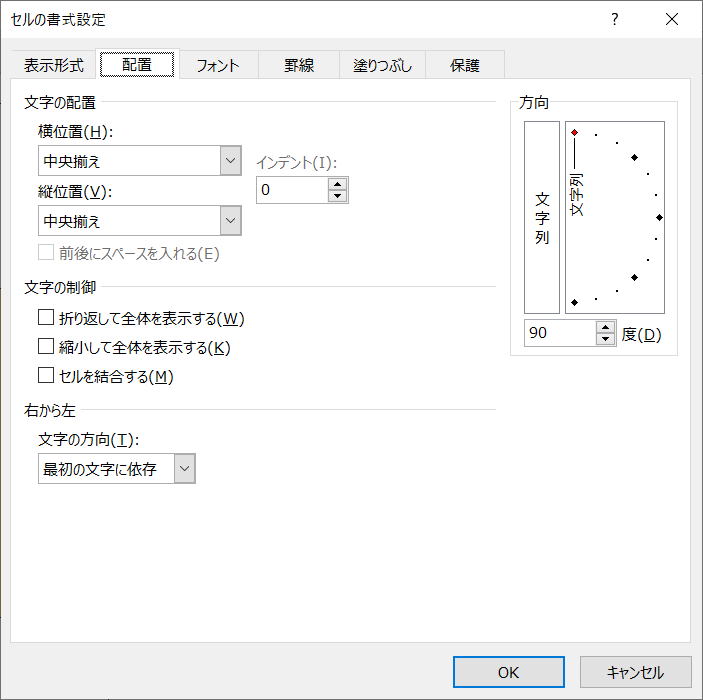The image size is (703, 700).
Task: Select vertical 文字列 orientation box
Action: pyautogui.click(x=542, y=217)
